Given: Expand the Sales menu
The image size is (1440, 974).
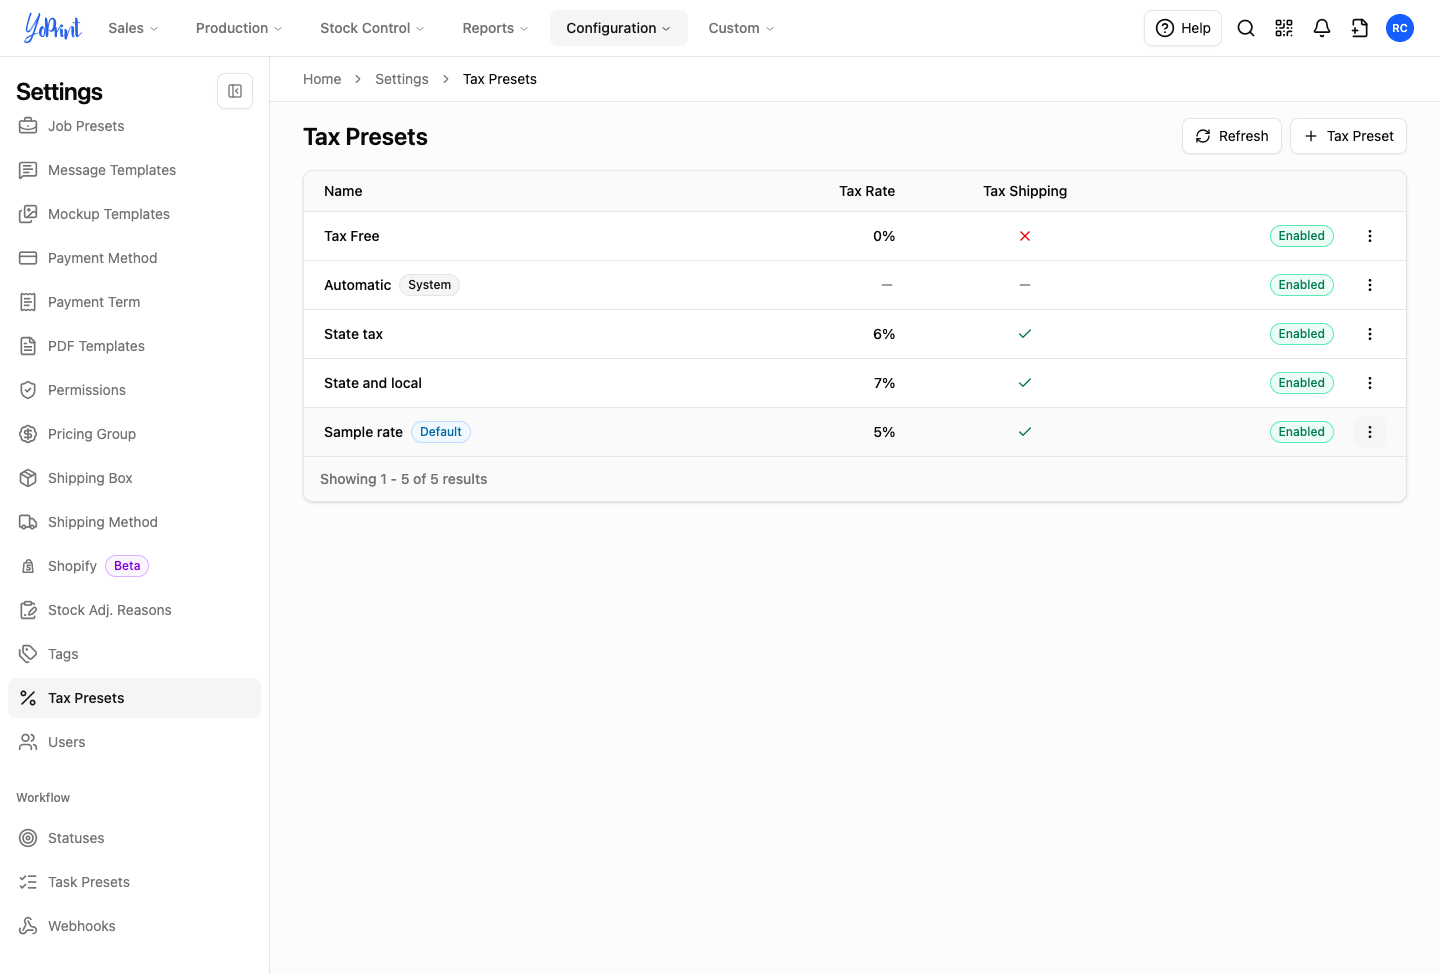Looking at the screenshot, I should (134, 28).
